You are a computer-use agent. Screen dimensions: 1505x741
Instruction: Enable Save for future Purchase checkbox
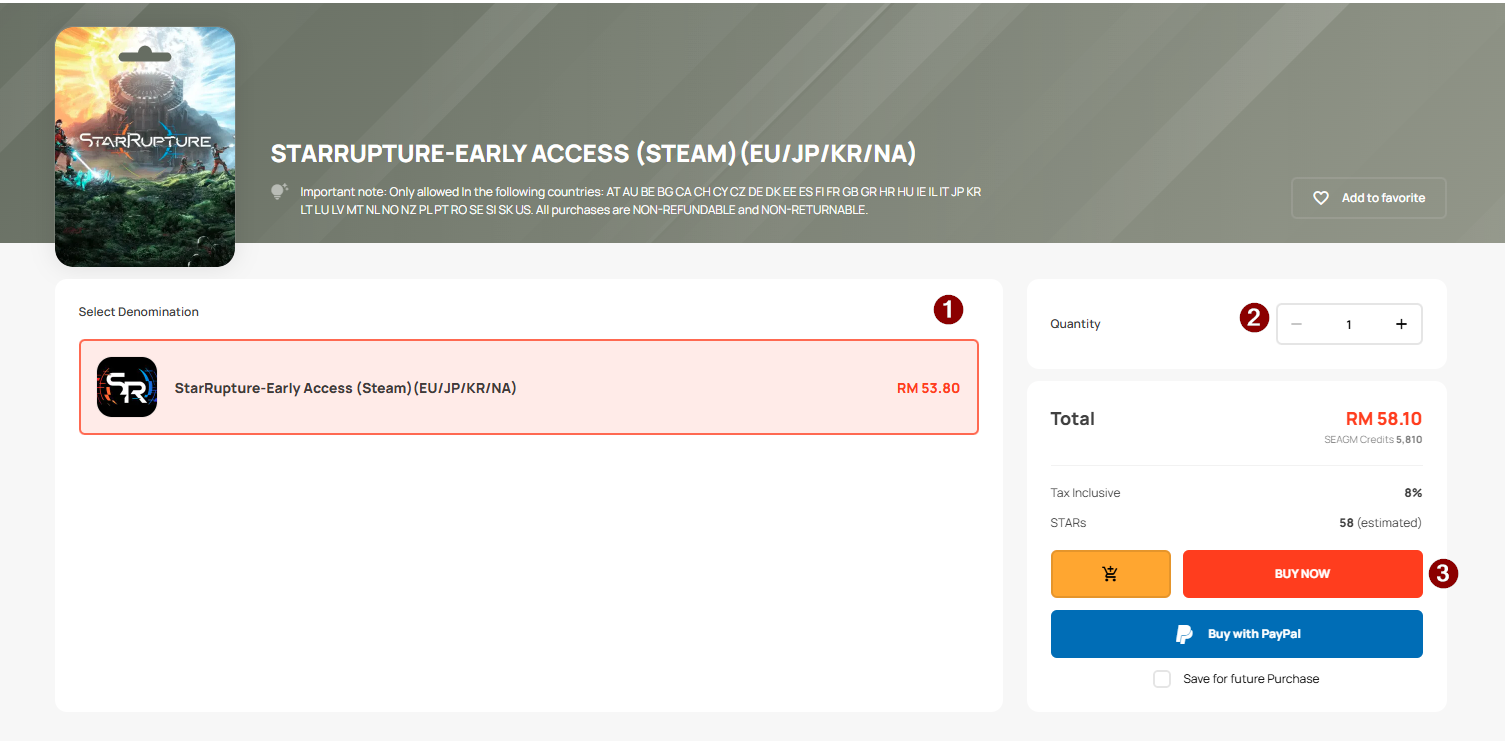(1162, 679)
